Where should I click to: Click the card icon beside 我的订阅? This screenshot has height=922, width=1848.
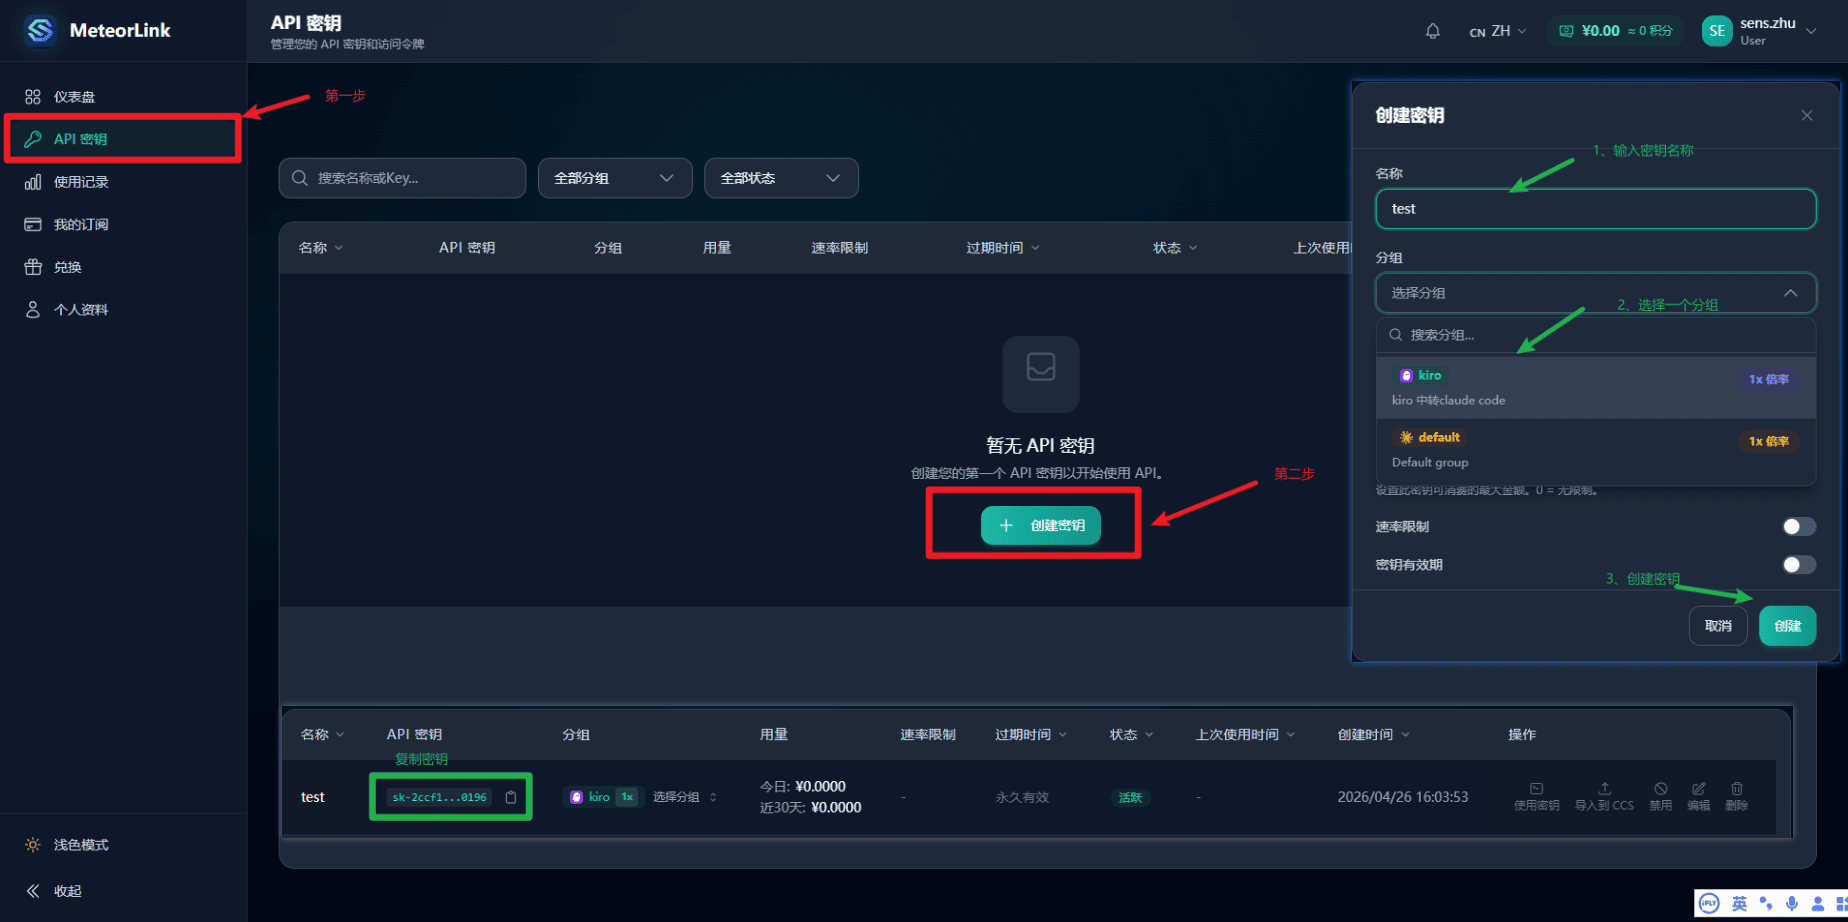tap(33, 224)
